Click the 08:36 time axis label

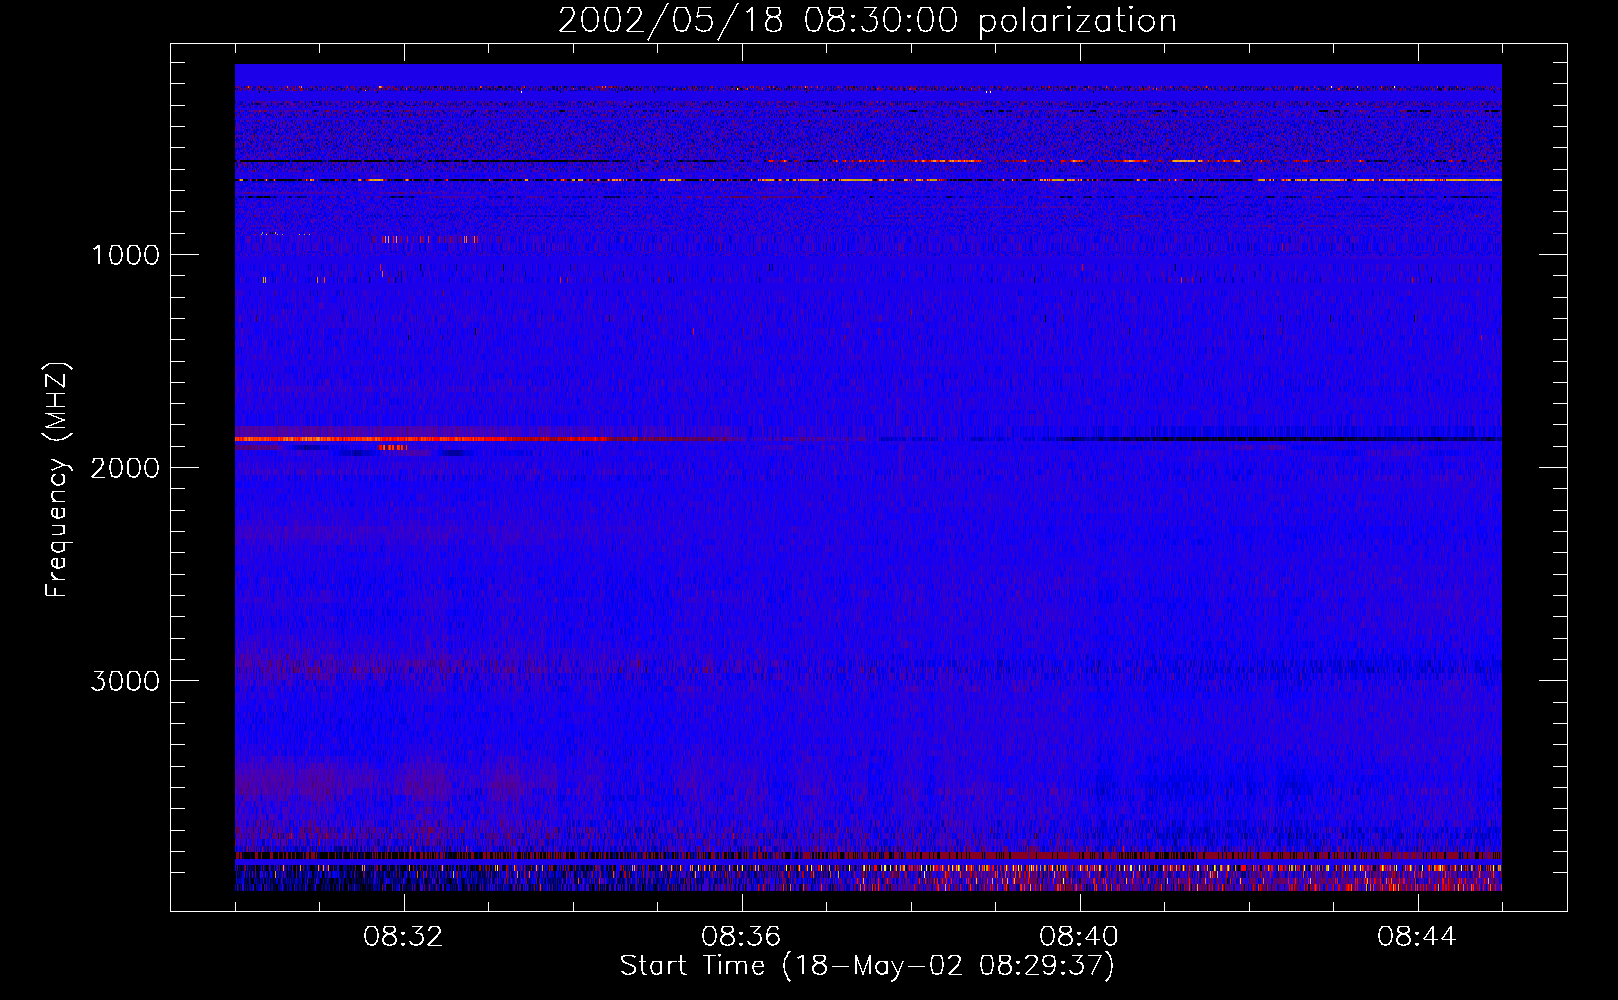(742, 937)
